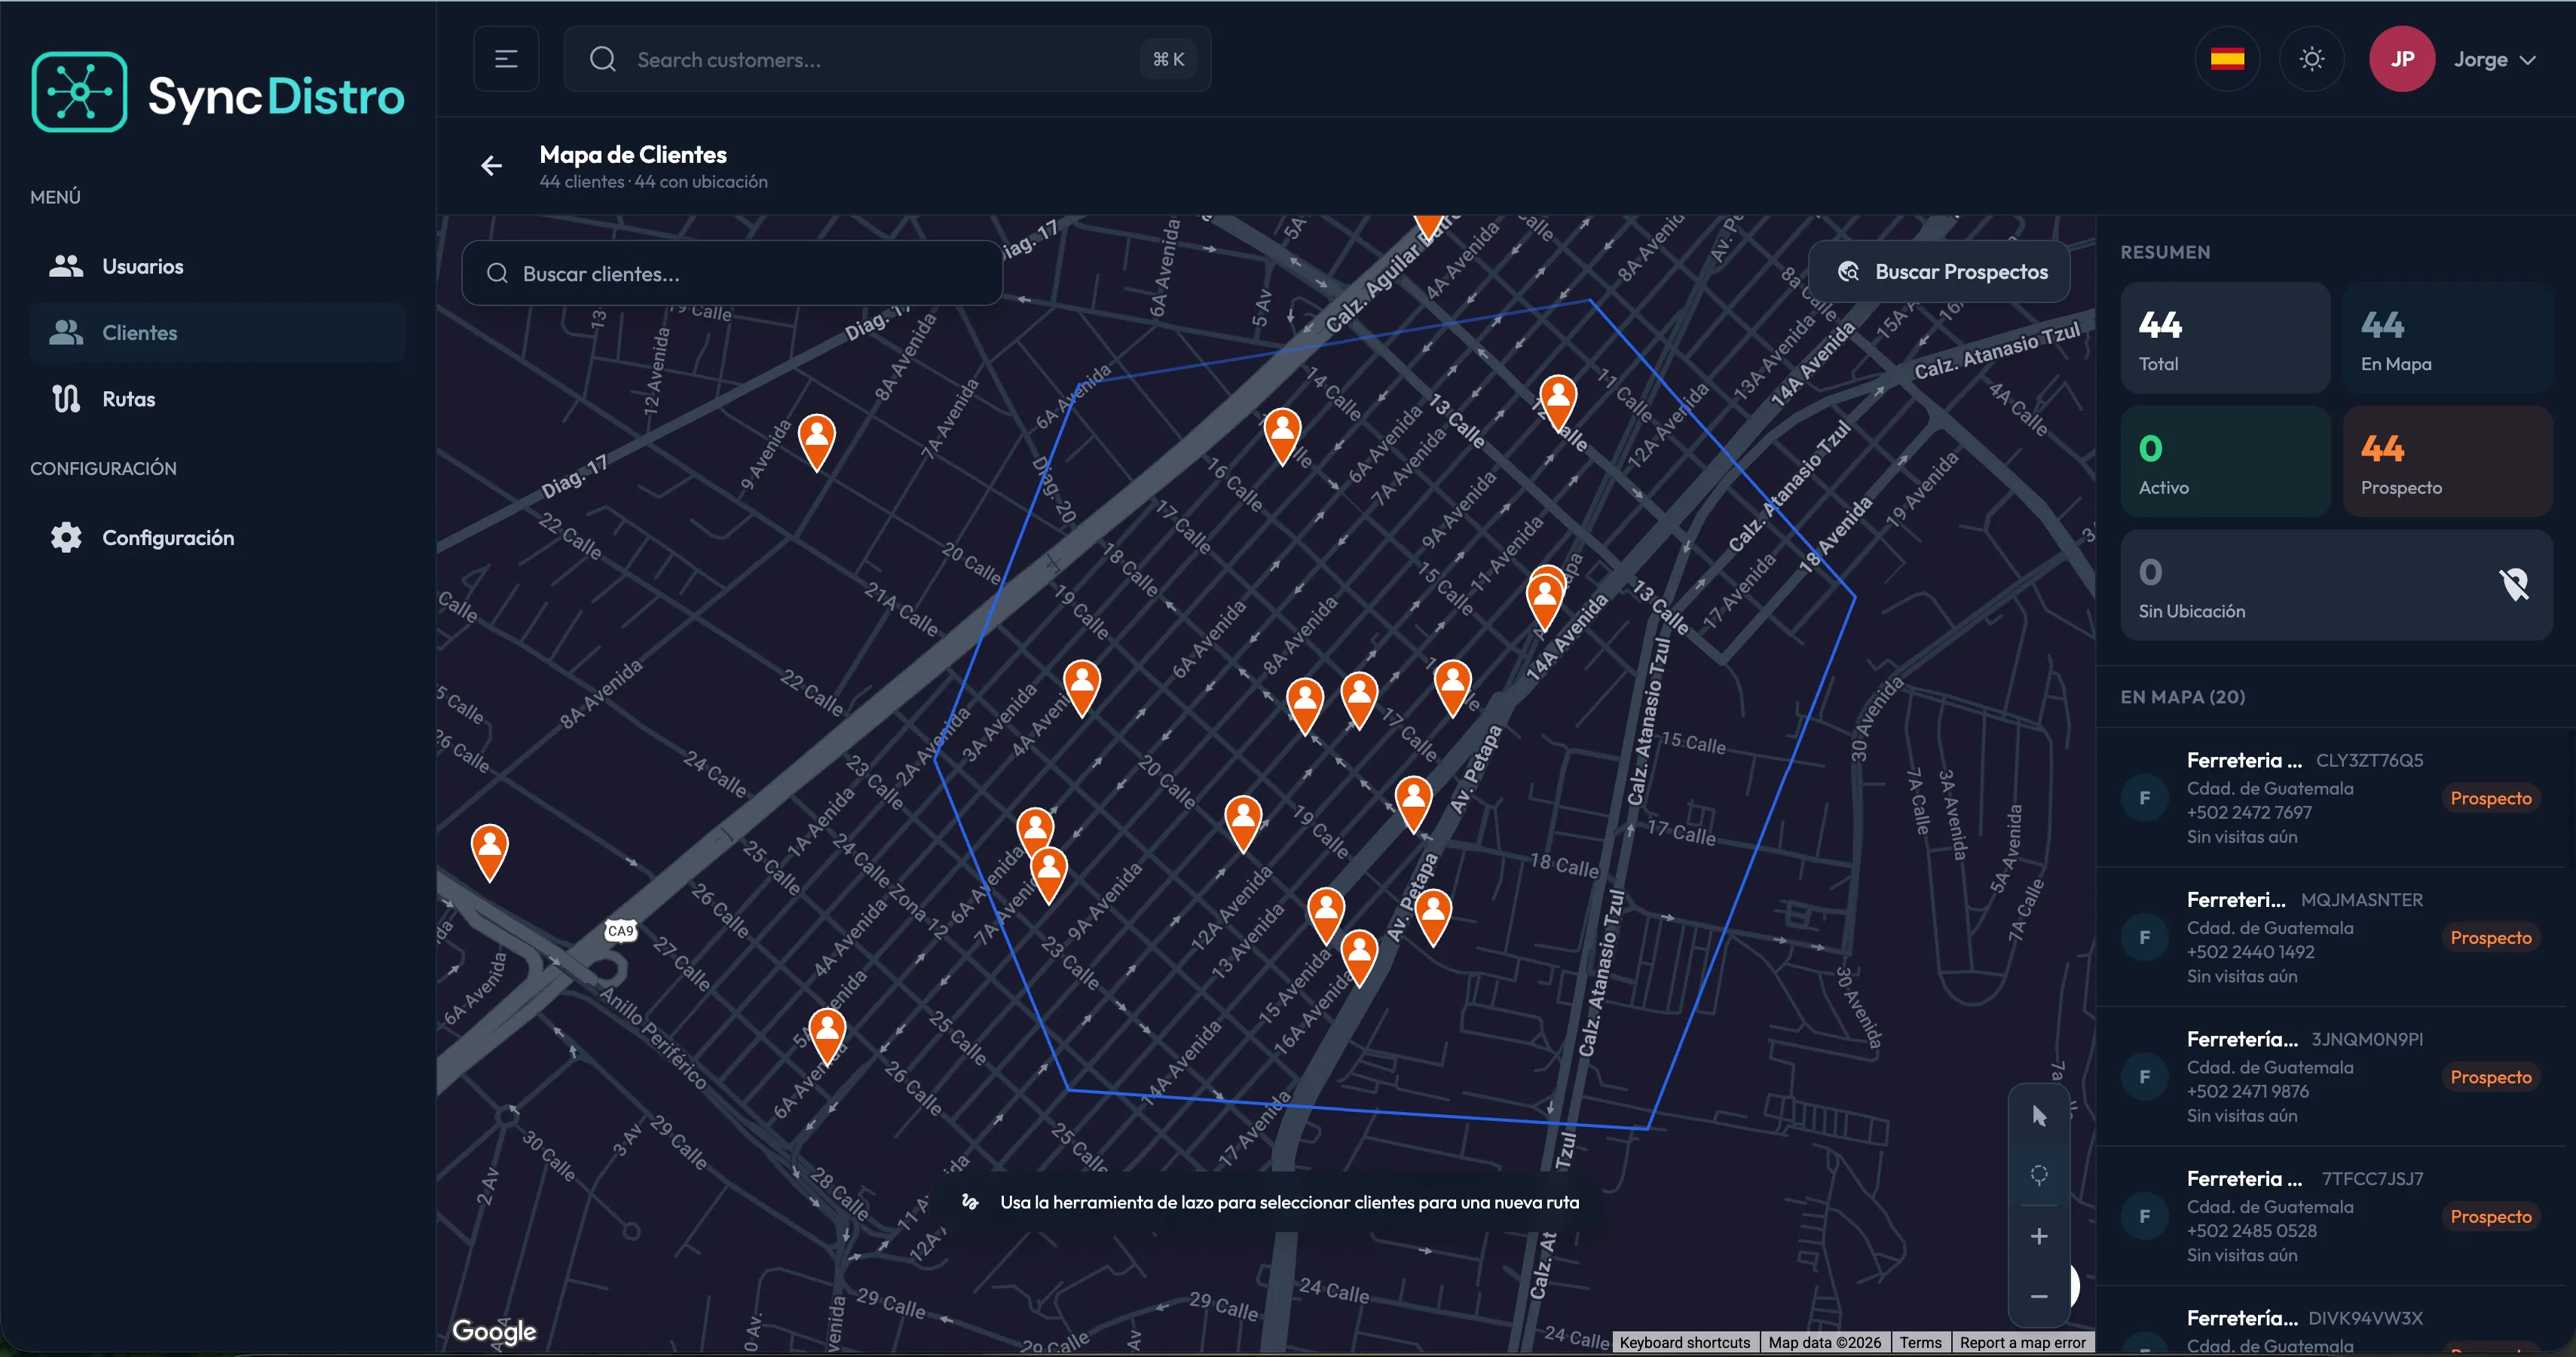Click the 44 clientes · 44 con ubicación subtitle
The height and width of the screenshot is (1357, 2576).
653,182
